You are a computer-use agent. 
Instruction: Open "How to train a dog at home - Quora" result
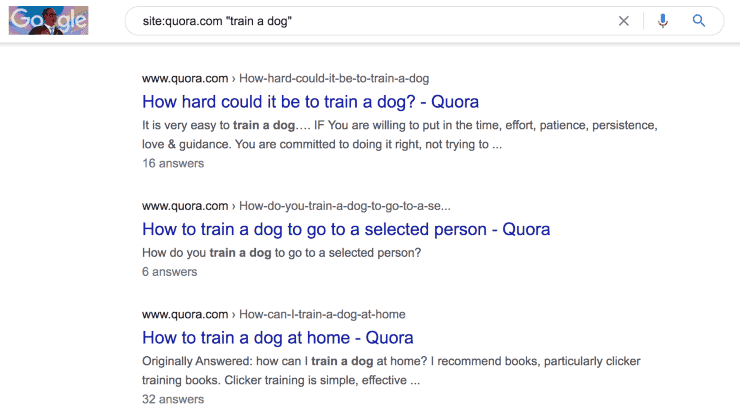point(278,337)
